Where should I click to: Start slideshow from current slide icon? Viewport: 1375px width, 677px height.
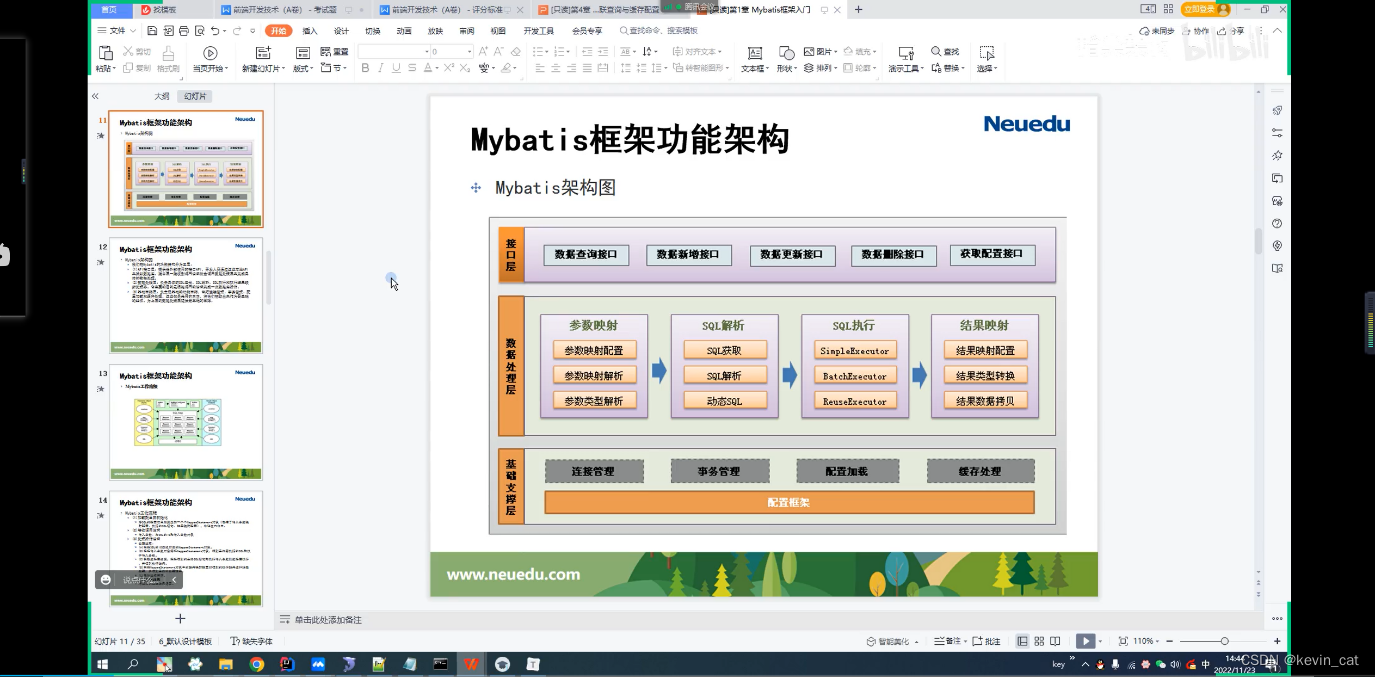point(210,53)
